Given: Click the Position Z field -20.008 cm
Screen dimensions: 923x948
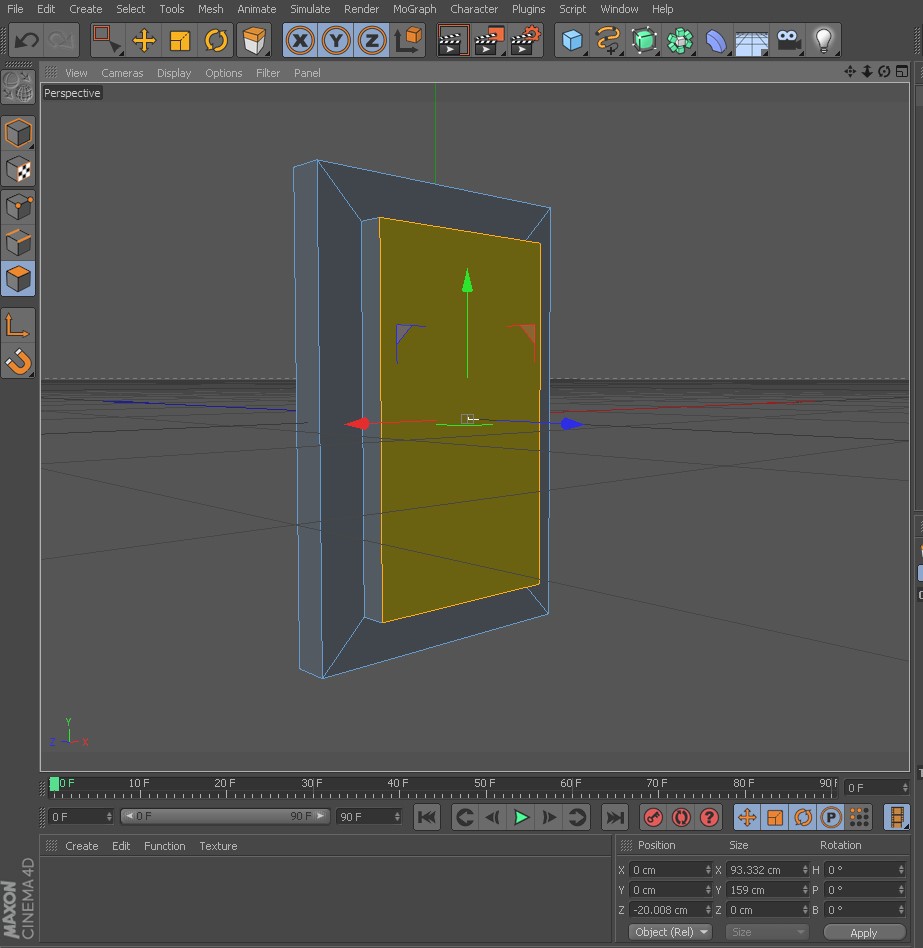Looking at the screenshot, I should coord(670,910).
